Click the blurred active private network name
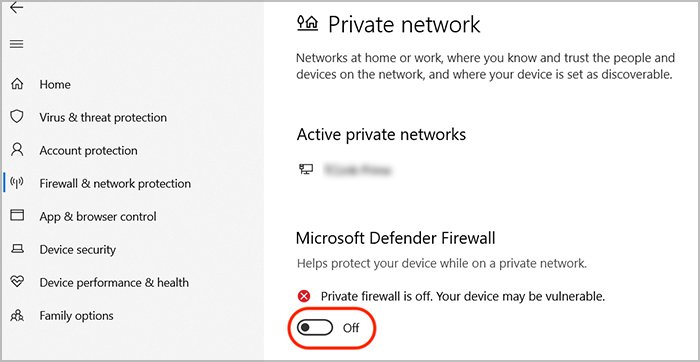The image size is (700, 362). [x=357, y=170]
